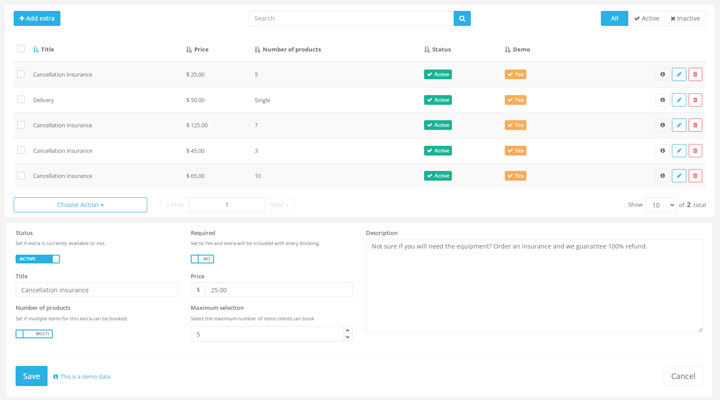Switch the Required toggle from NO
This screenshot has width=720, height=400.
click(x=202, y=259)
